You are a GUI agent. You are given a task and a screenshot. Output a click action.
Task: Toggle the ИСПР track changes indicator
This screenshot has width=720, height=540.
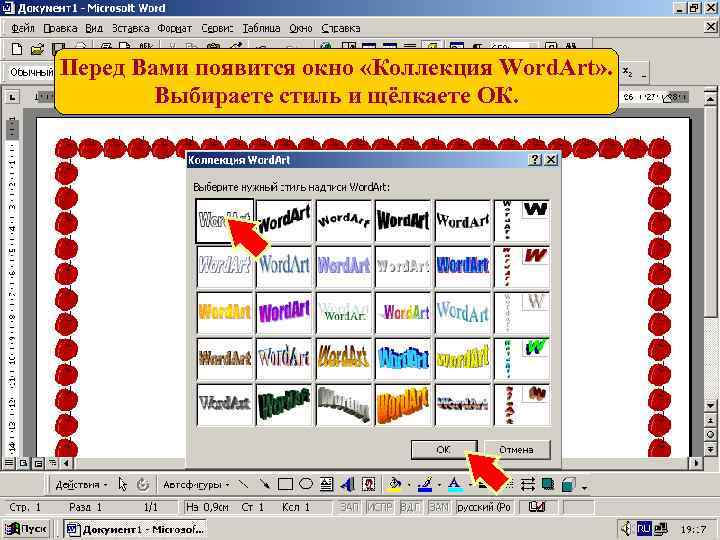click(x=380, y=507)
